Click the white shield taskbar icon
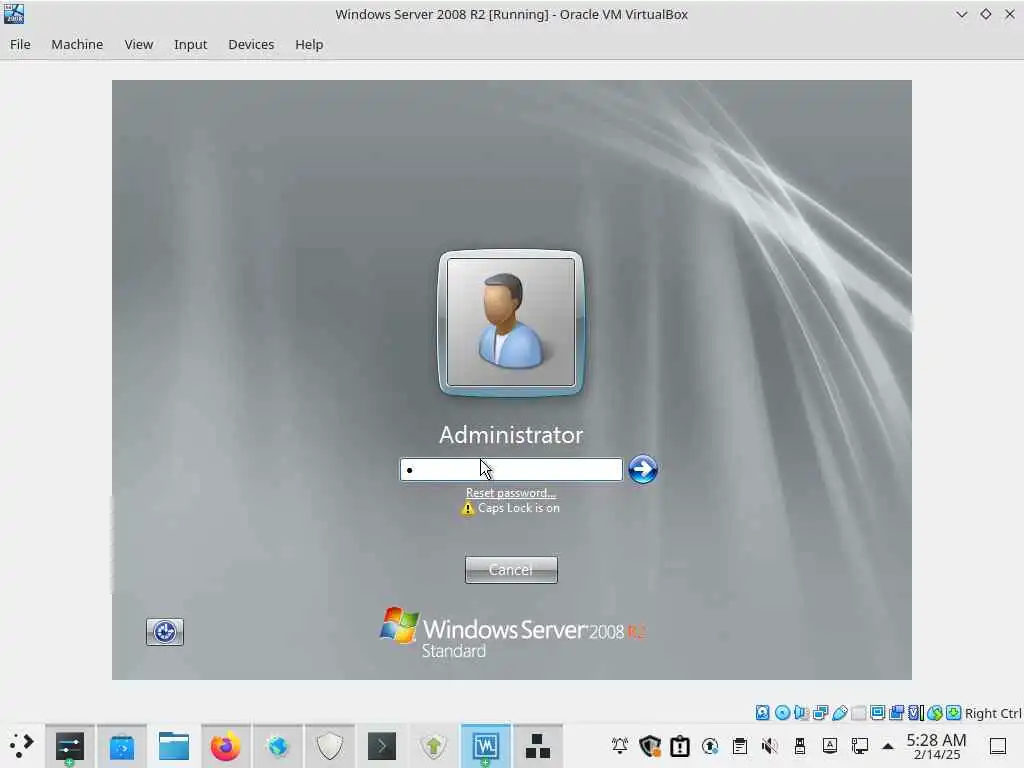 click(x=330, y=746)
